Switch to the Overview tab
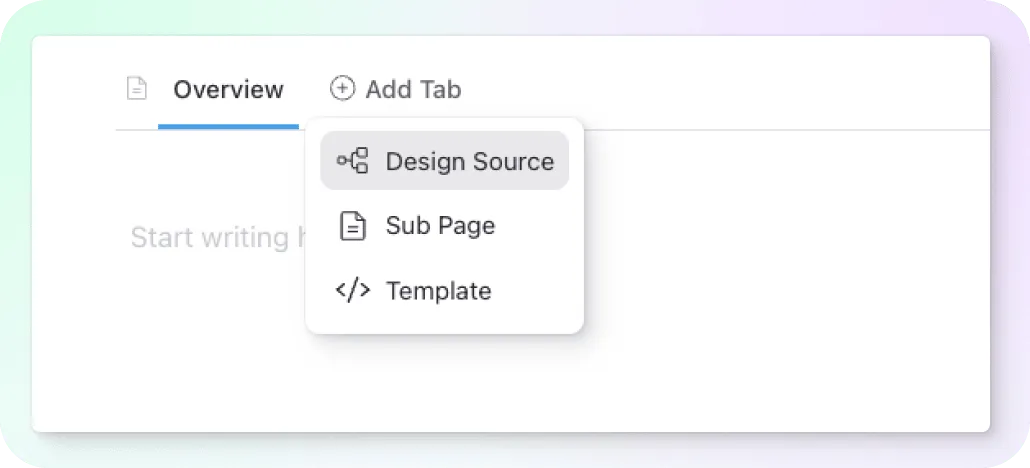Screen dimensions: 1030x468 [x=229, y=89]
